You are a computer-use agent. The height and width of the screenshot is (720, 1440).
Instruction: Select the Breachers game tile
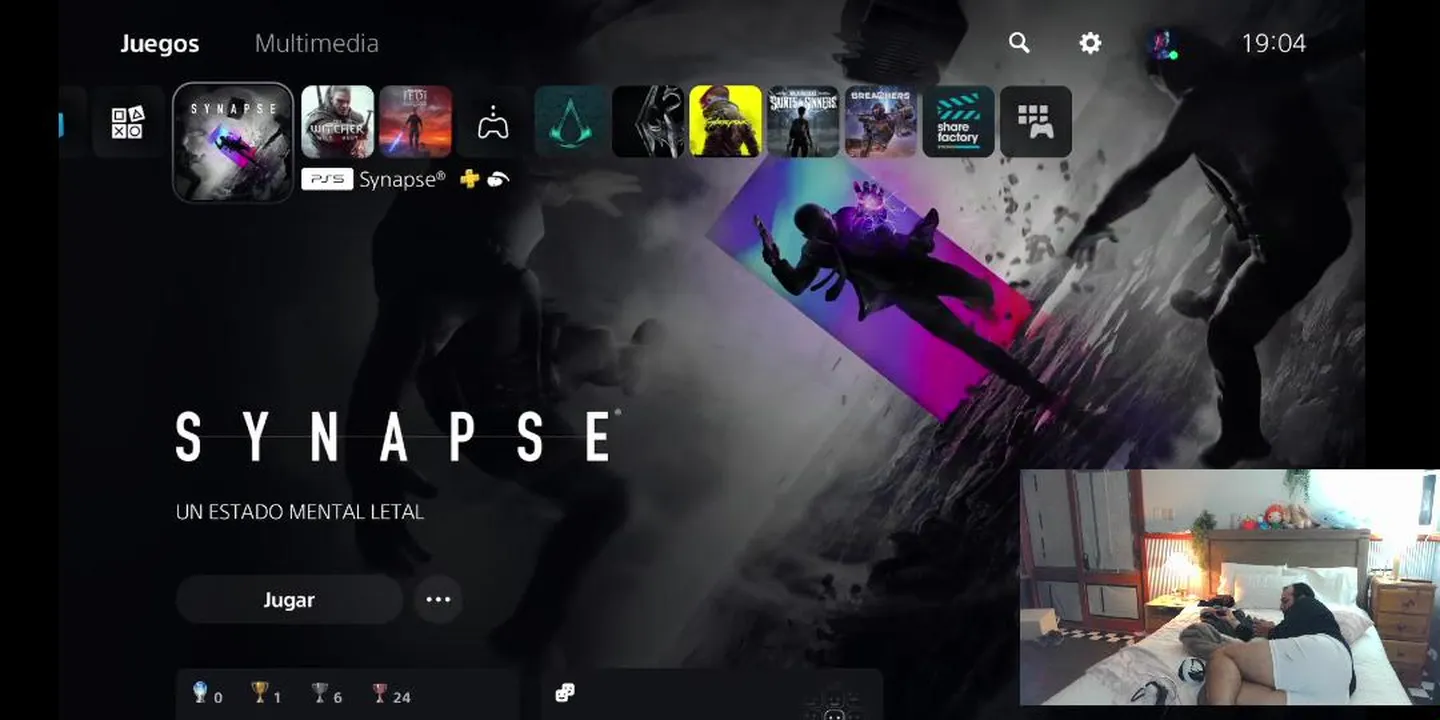coord(881,122)
